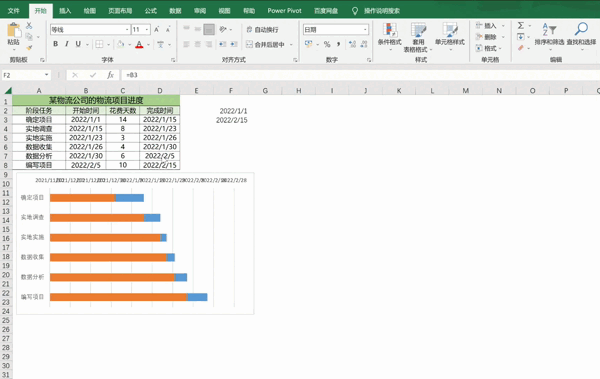
Task: Click the text orientation icon
Action: click(223, 29)
